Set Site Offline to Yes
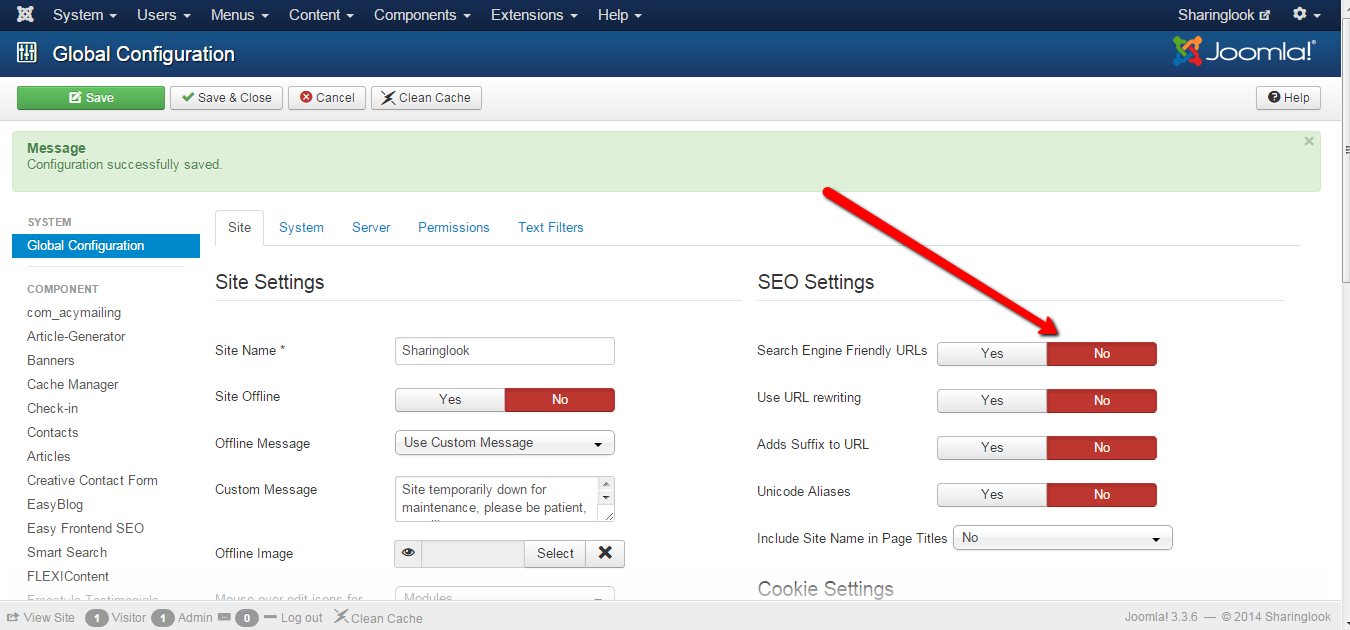Viewport: 1350px width, 630px height. point(450,400)
